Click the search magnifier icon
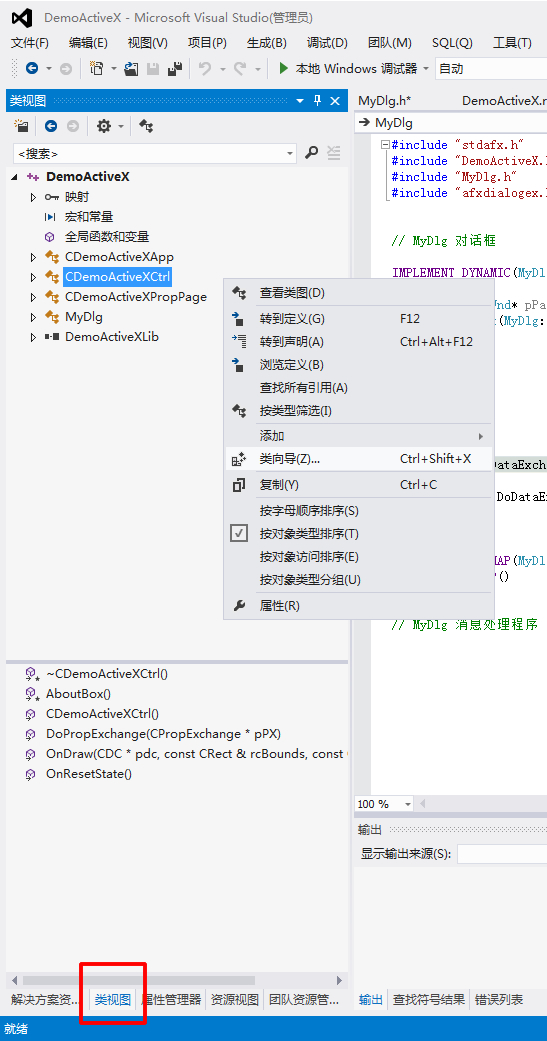The image size is (547, 1041). tap(311, 153)
